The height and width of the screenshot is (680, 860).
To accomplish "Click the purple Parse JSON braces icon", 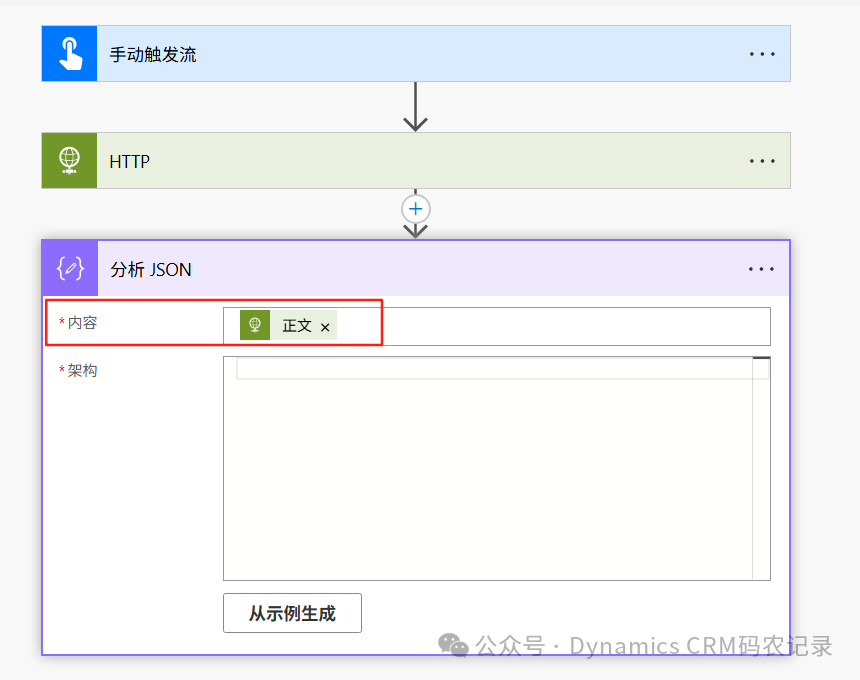I will [68, 268].
